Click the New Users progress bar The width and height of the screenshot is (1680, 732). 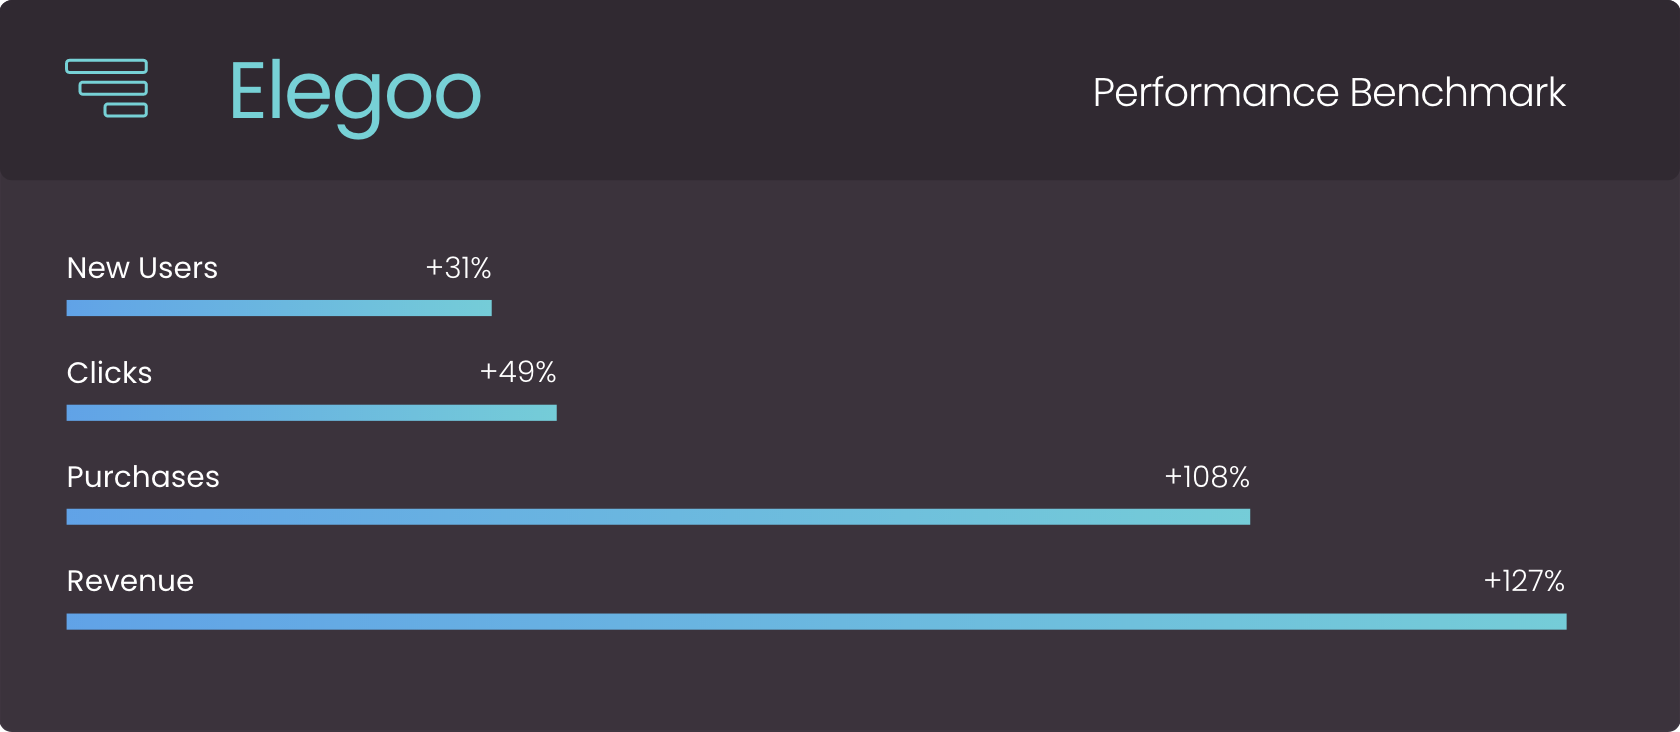(x=279, y=308)
